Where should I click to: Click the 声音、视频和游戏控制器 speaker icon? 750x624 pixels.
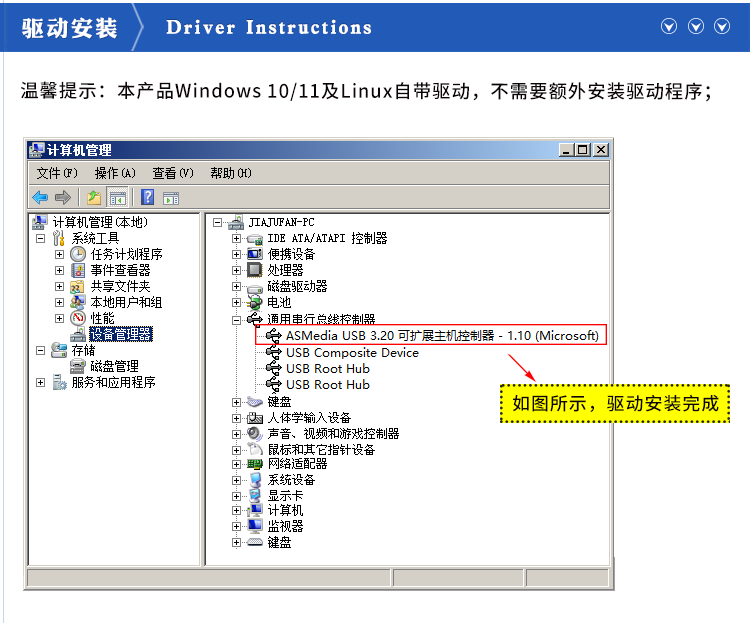[x=255, y=434]
